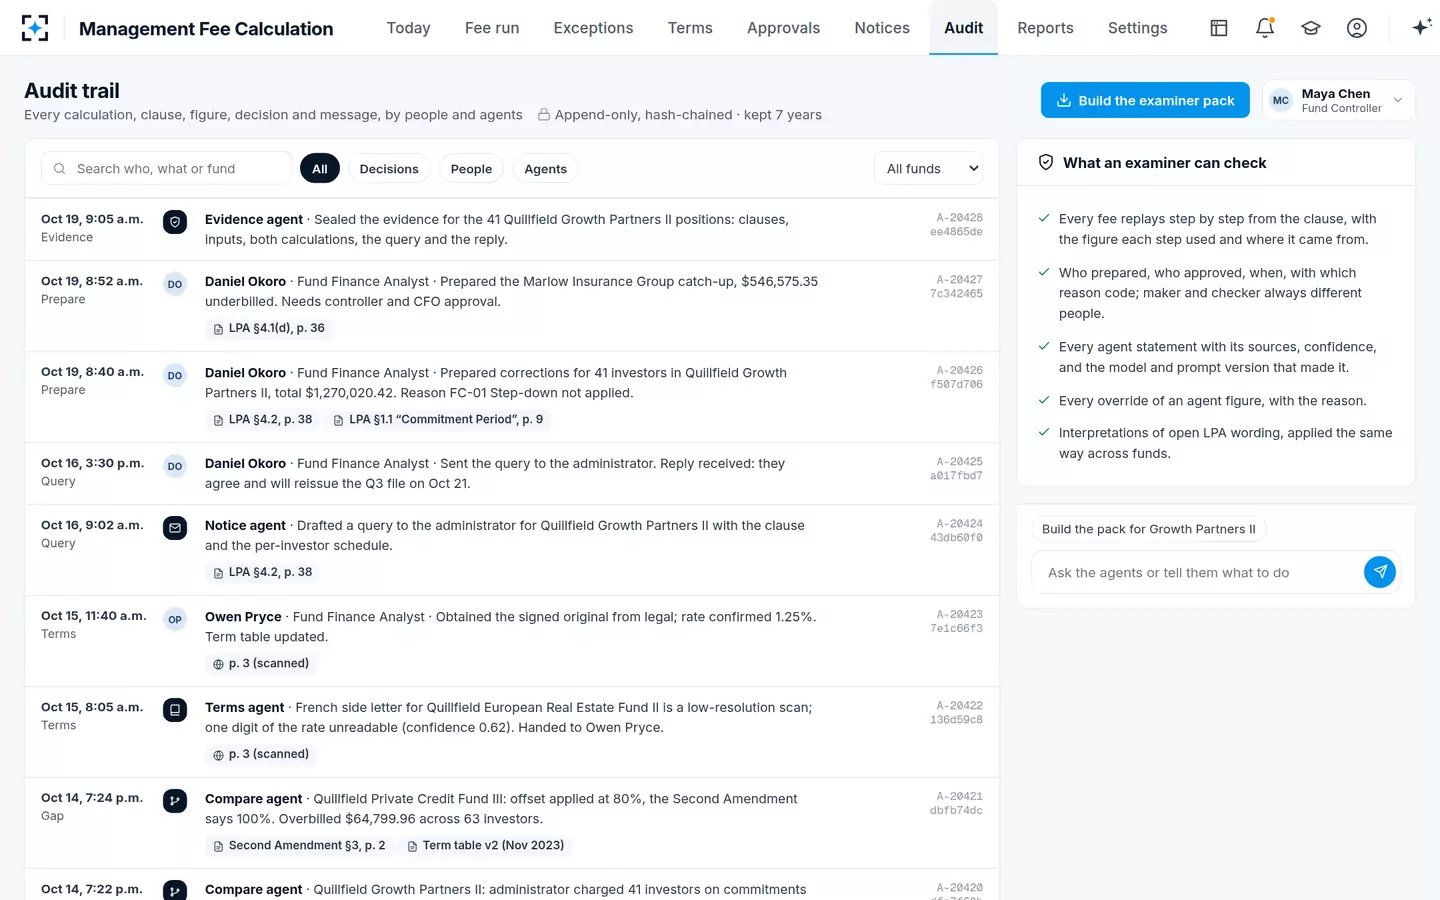Go to the Exceptions tab
Screen dimensions: 1440x900
[x=593, y=28]
